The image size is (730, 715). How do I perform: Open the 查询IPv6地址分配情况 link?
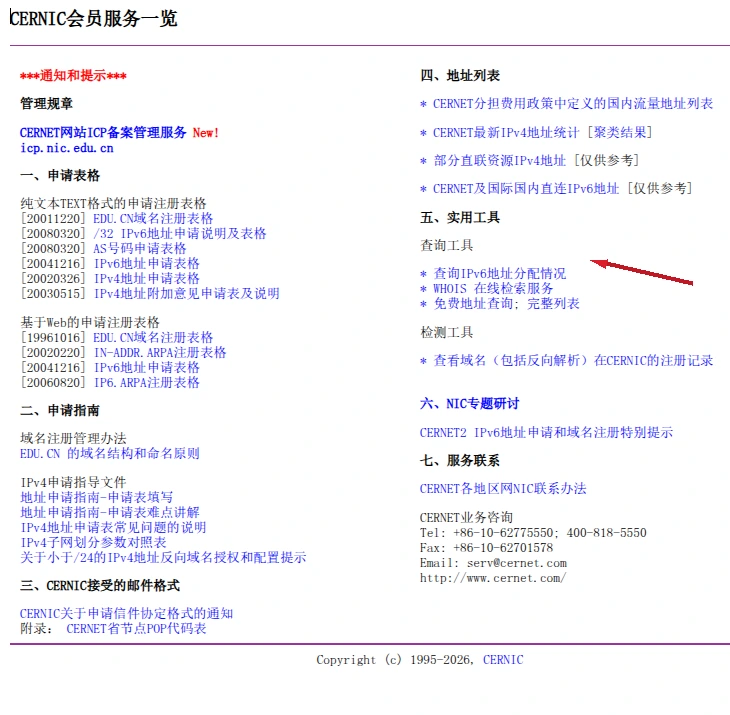coord(500,273)
